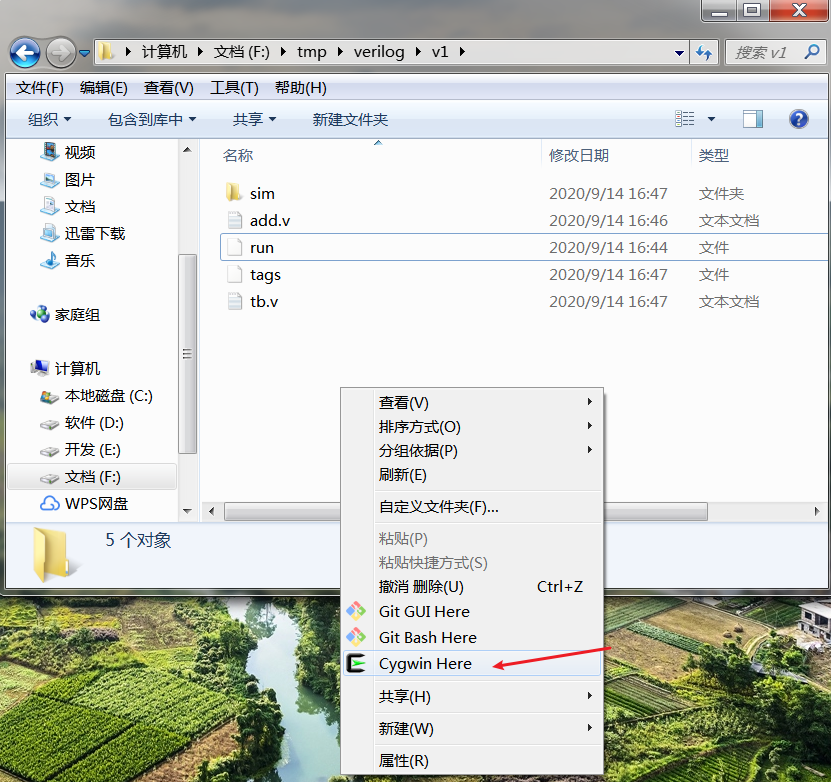Toggle the preview pane icon
The image size is (831, 782).
coord(753,119)
